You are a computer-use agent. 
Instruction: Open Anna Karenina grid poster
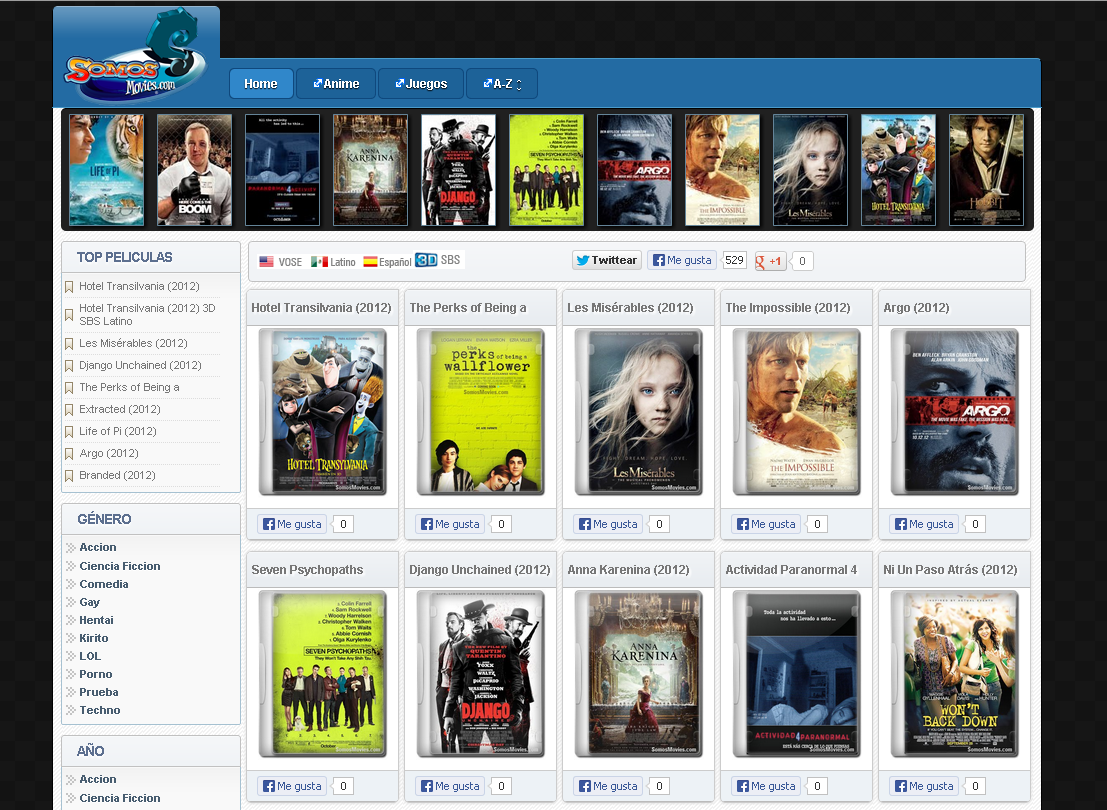click(640, 674)
